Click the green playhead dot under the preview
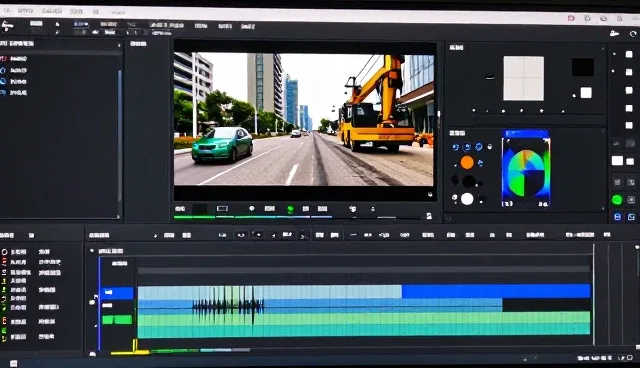 click(x=290, y=210)
